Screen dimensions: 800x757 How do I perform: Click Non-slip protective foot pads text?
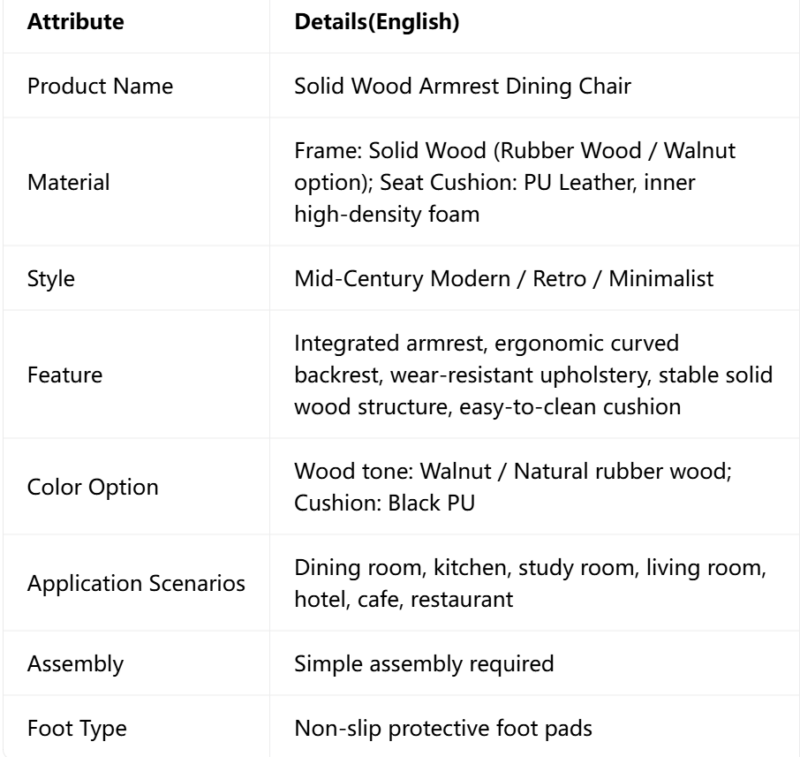click(443, 728)
